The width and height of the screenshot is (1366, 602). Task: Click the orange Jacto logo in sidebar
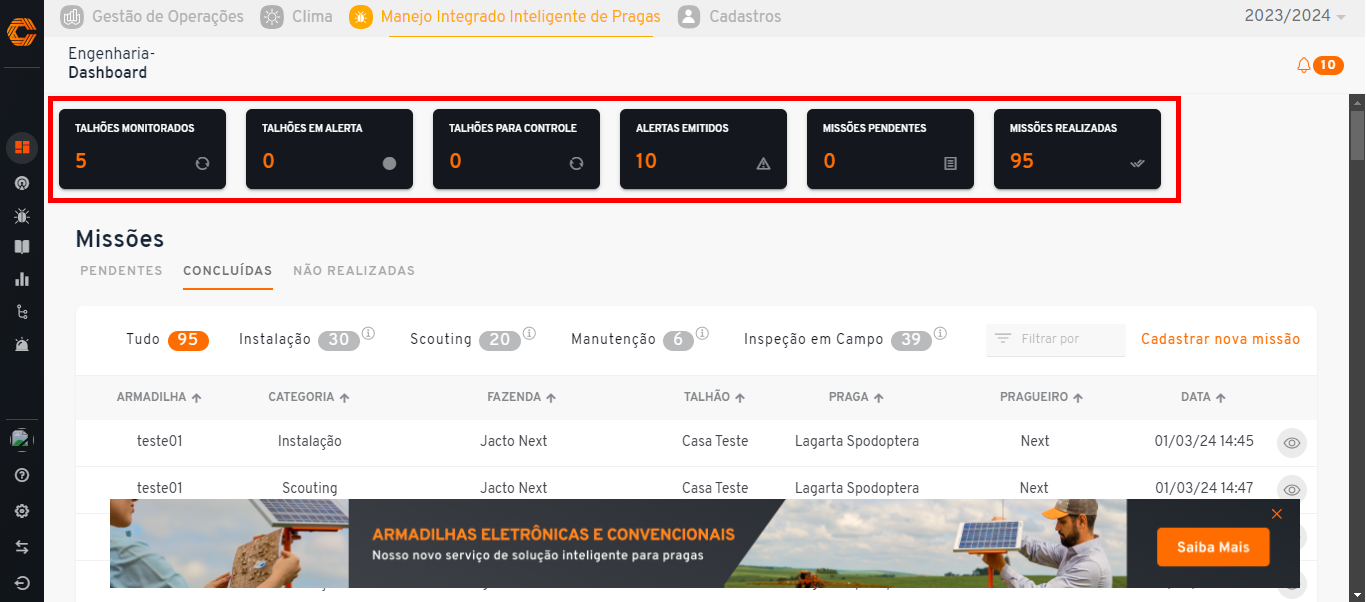click(21, 33)
